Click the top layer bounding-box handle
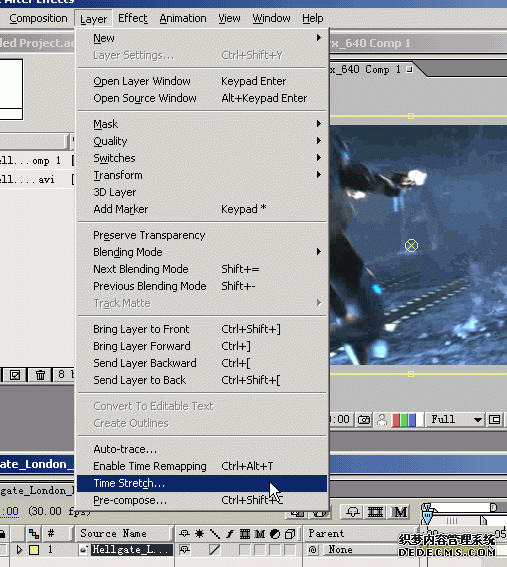Image resolution: width=507 pixels, height=567 pixels. click(x=411, y=116)
